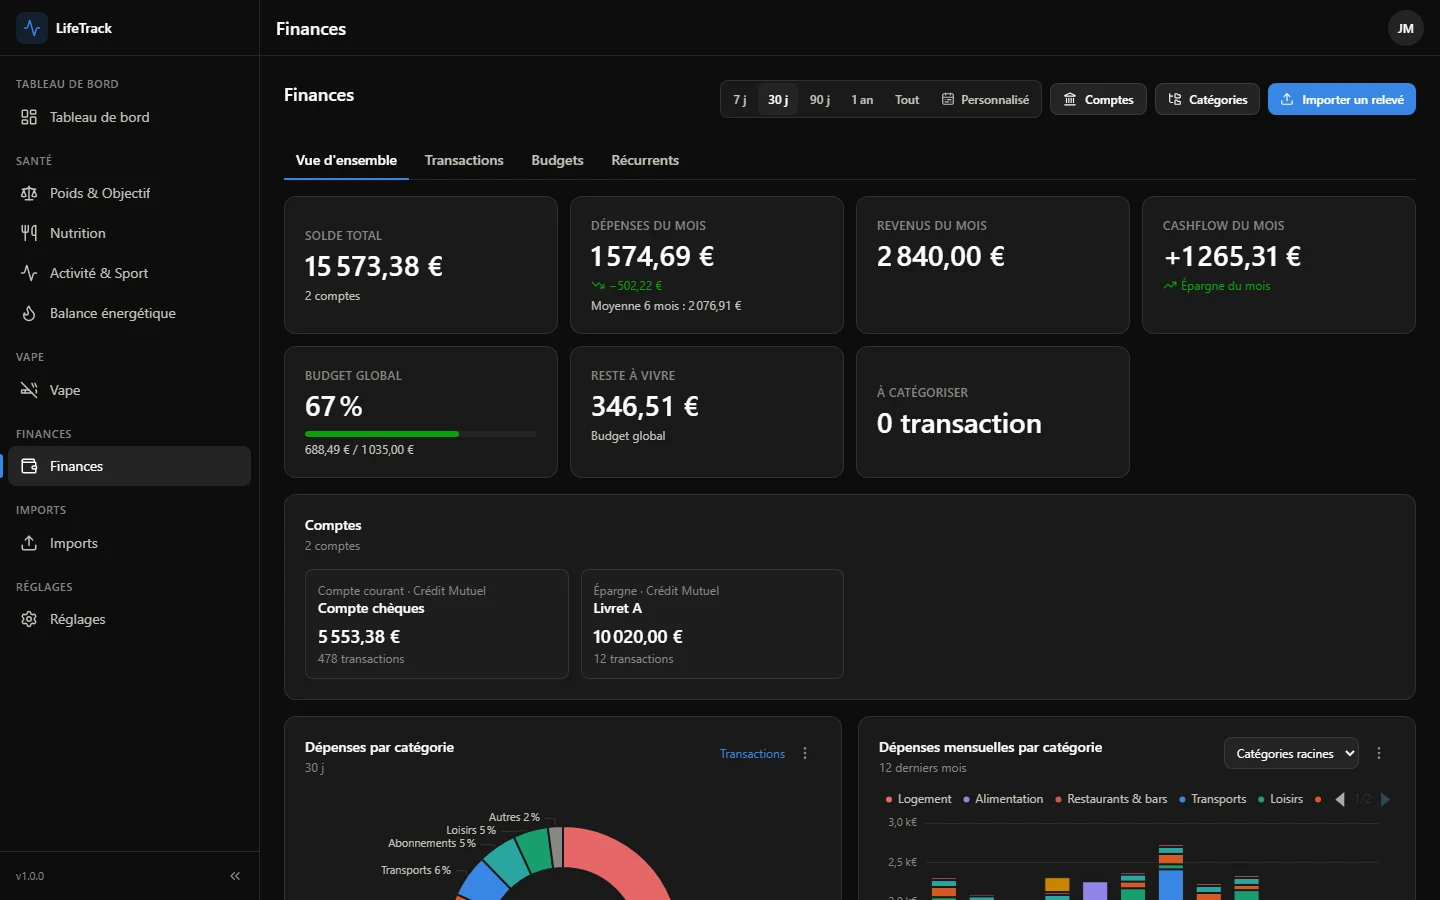Viewport: 1440px width, 900px height.
Task: Click the v1.0.0 version label
Action: tap(30, 876)
